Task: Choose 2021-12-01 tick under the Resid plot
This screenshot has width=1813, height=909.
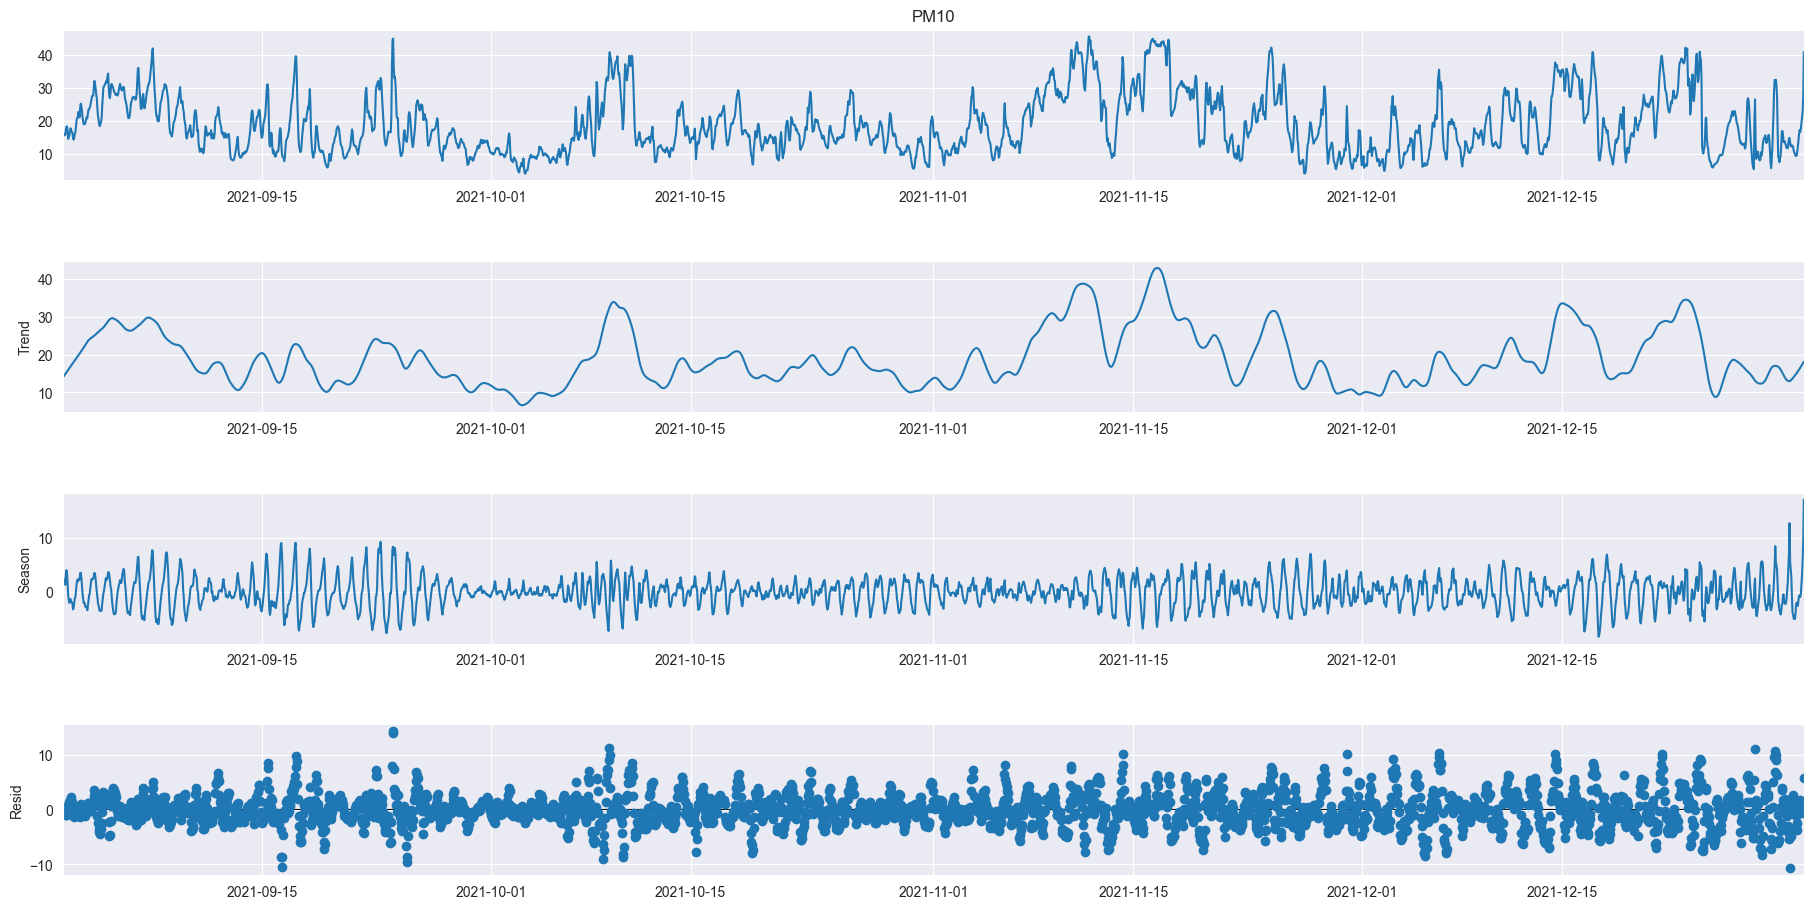Action: coord(1362,892)
